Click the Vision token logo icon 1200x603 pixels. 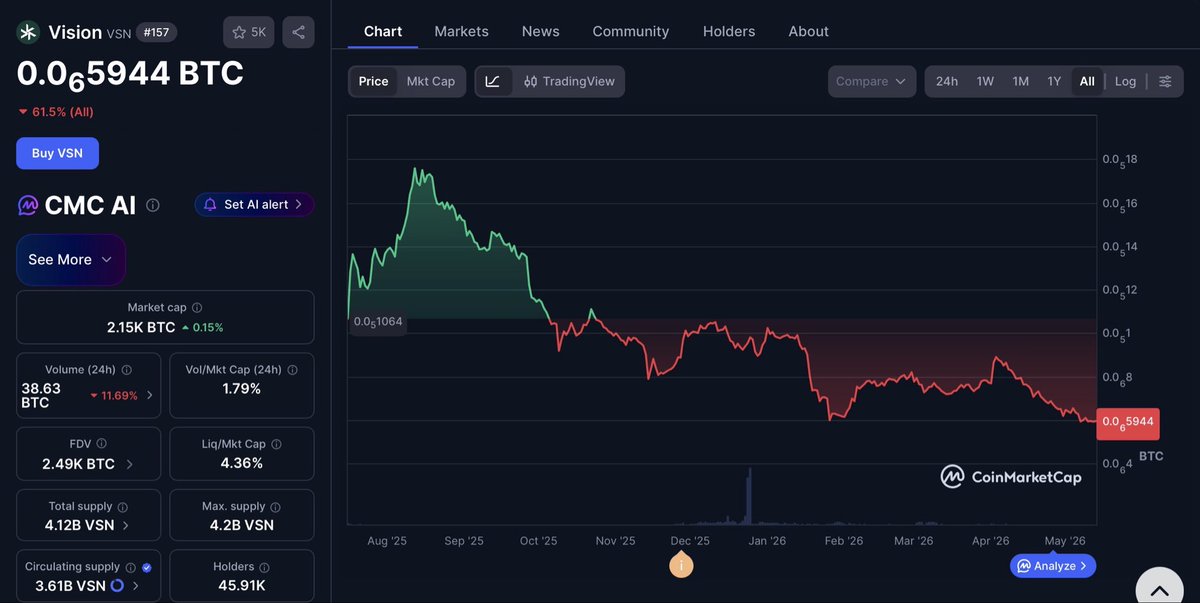[x=28, y=33]
